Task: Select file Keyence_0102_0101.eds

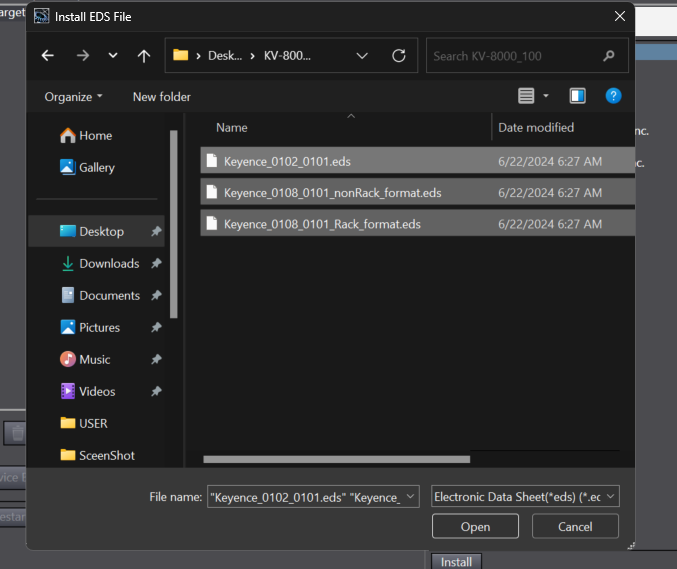Action: tap(417, 161)
